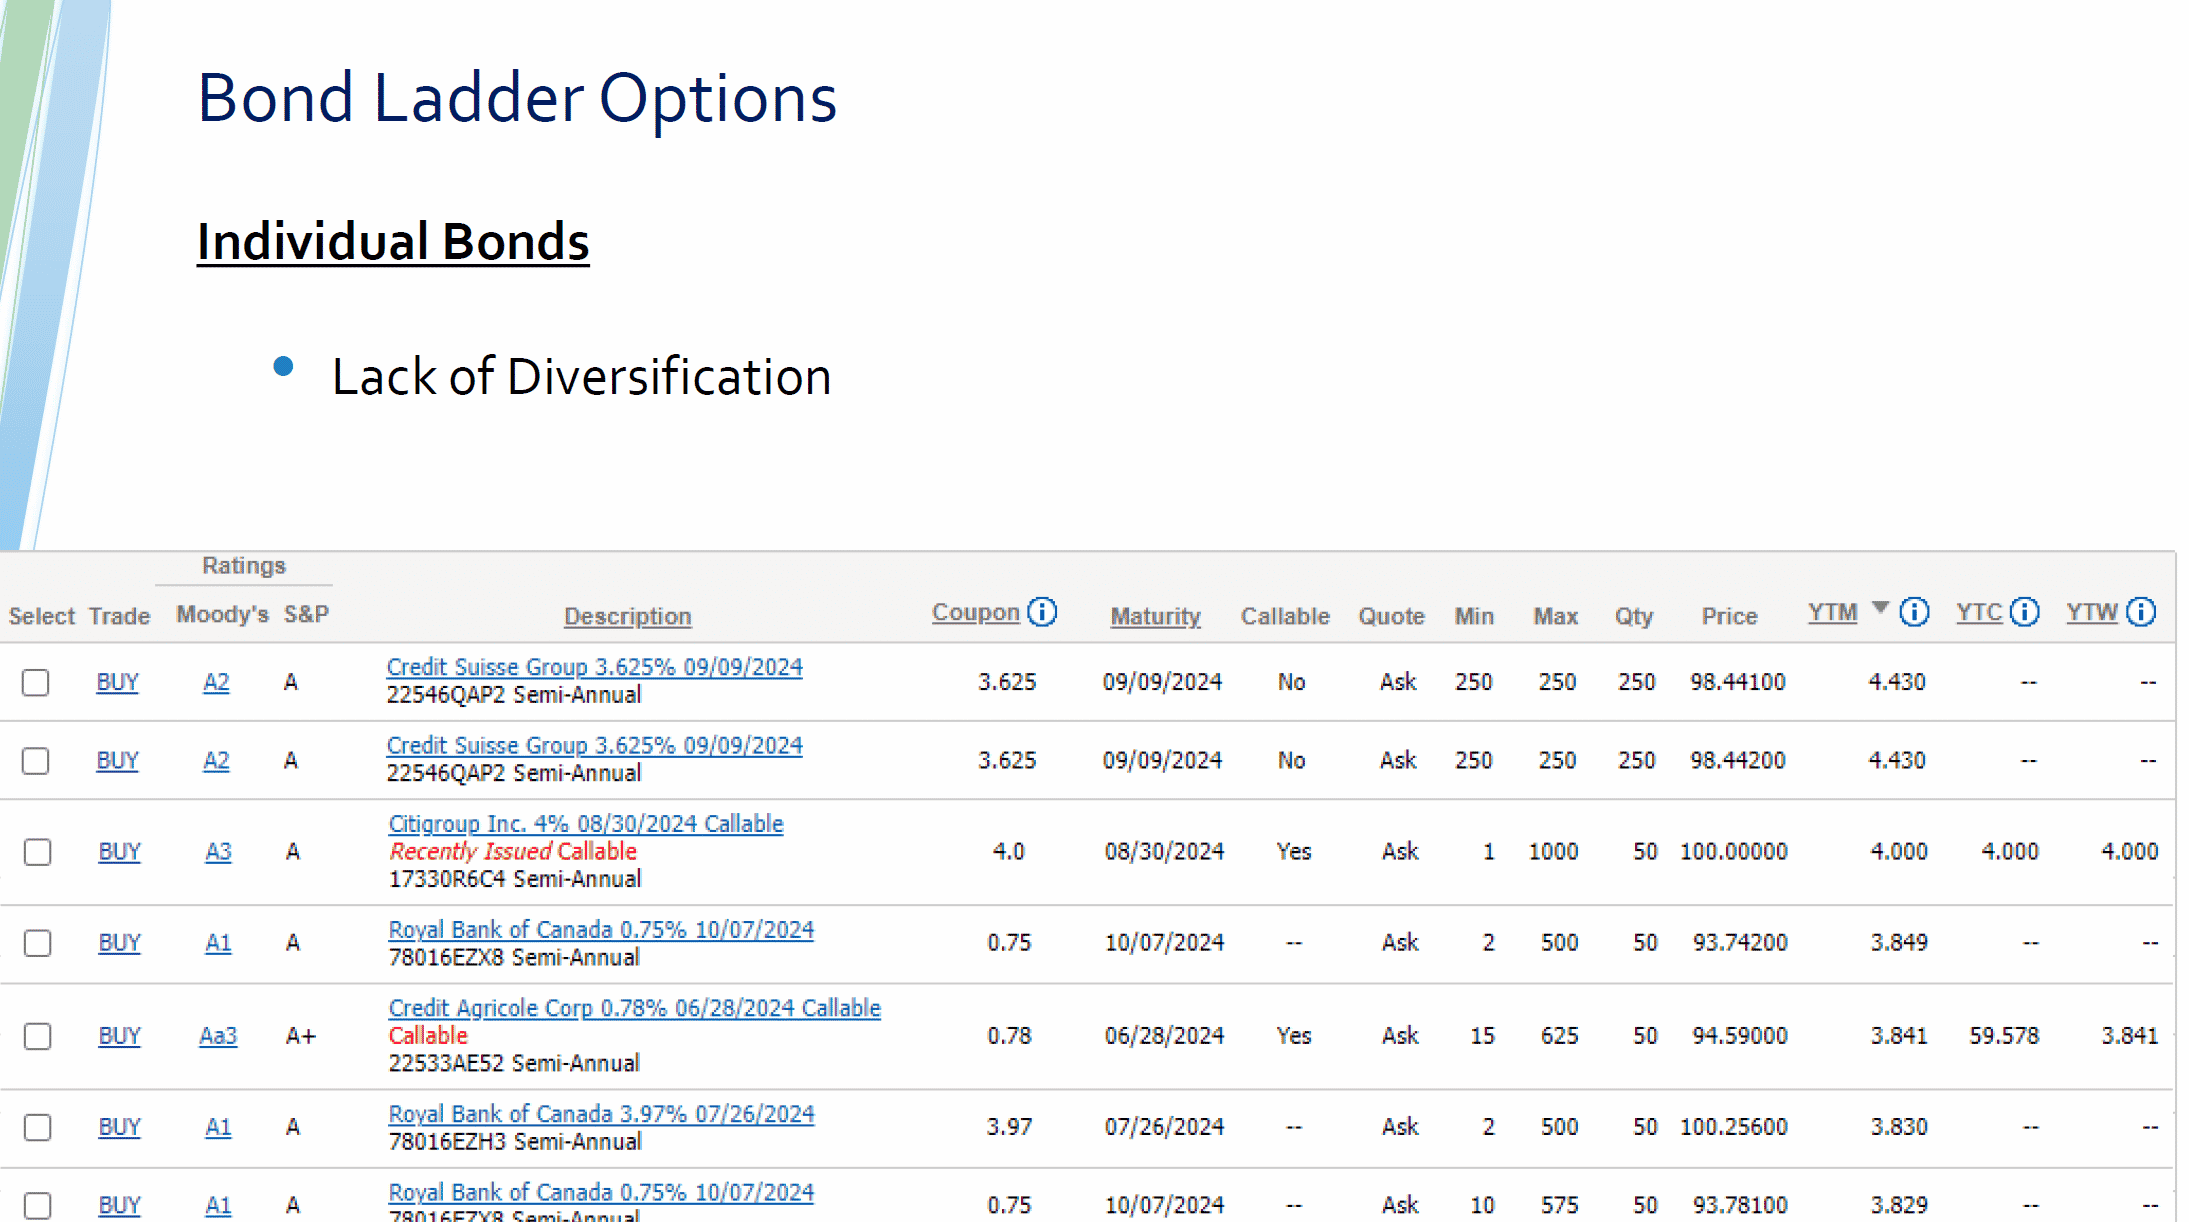
Task: Click BUY for the Citigroup Inc. bond
Action: [119, 852]
